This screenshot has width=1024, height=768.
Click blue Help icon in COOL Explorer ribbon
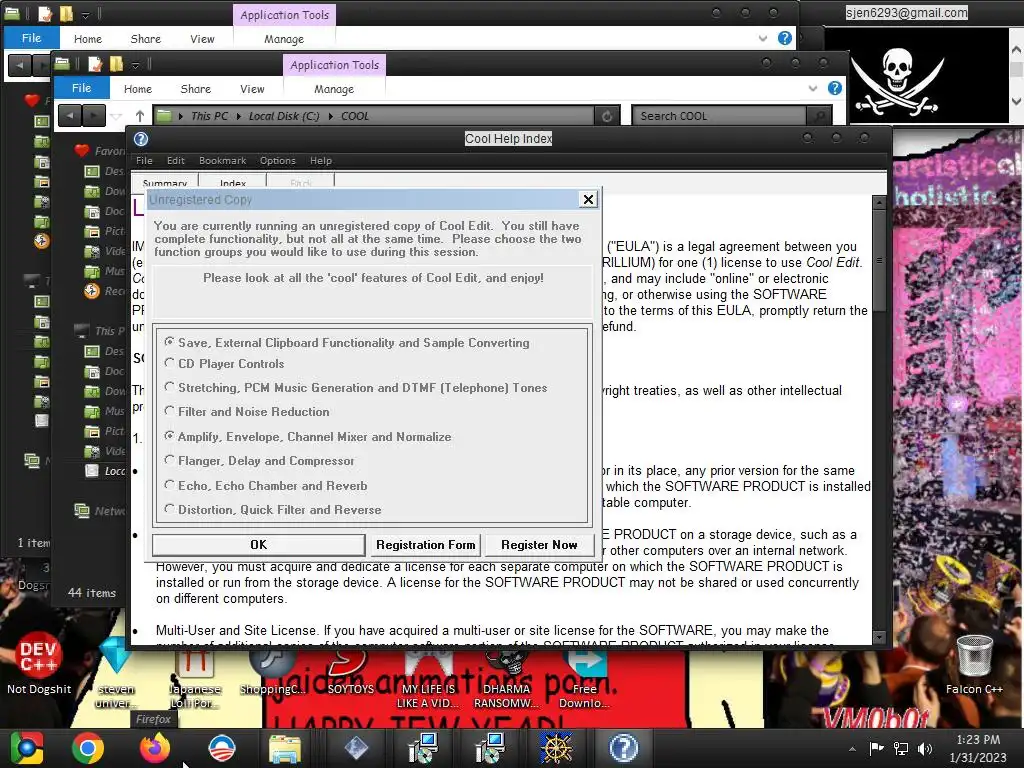[x=835, y=88]
